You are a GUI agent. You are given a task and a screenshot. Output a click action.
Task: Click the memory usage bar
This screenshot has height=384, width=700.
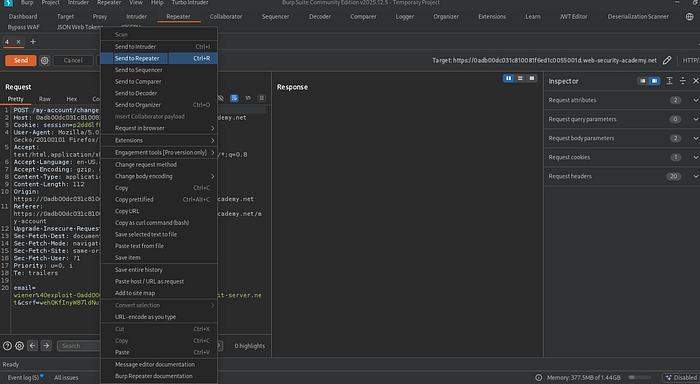[x=640, y=378]
